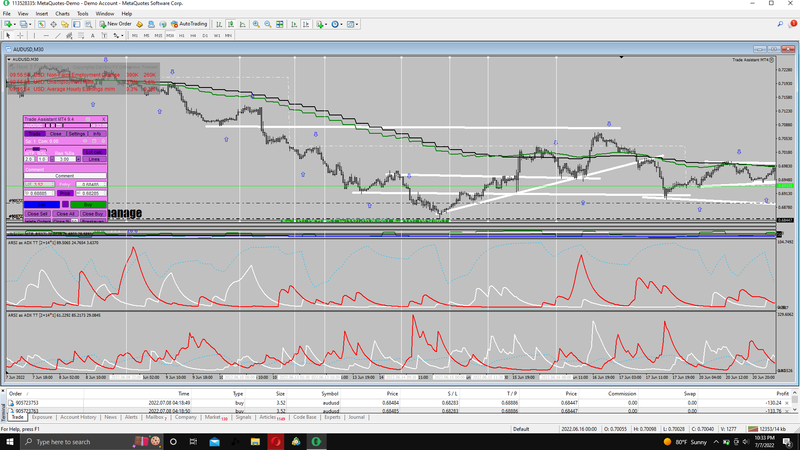
Task: Select the cursor arrow tool
Action: 7,35
